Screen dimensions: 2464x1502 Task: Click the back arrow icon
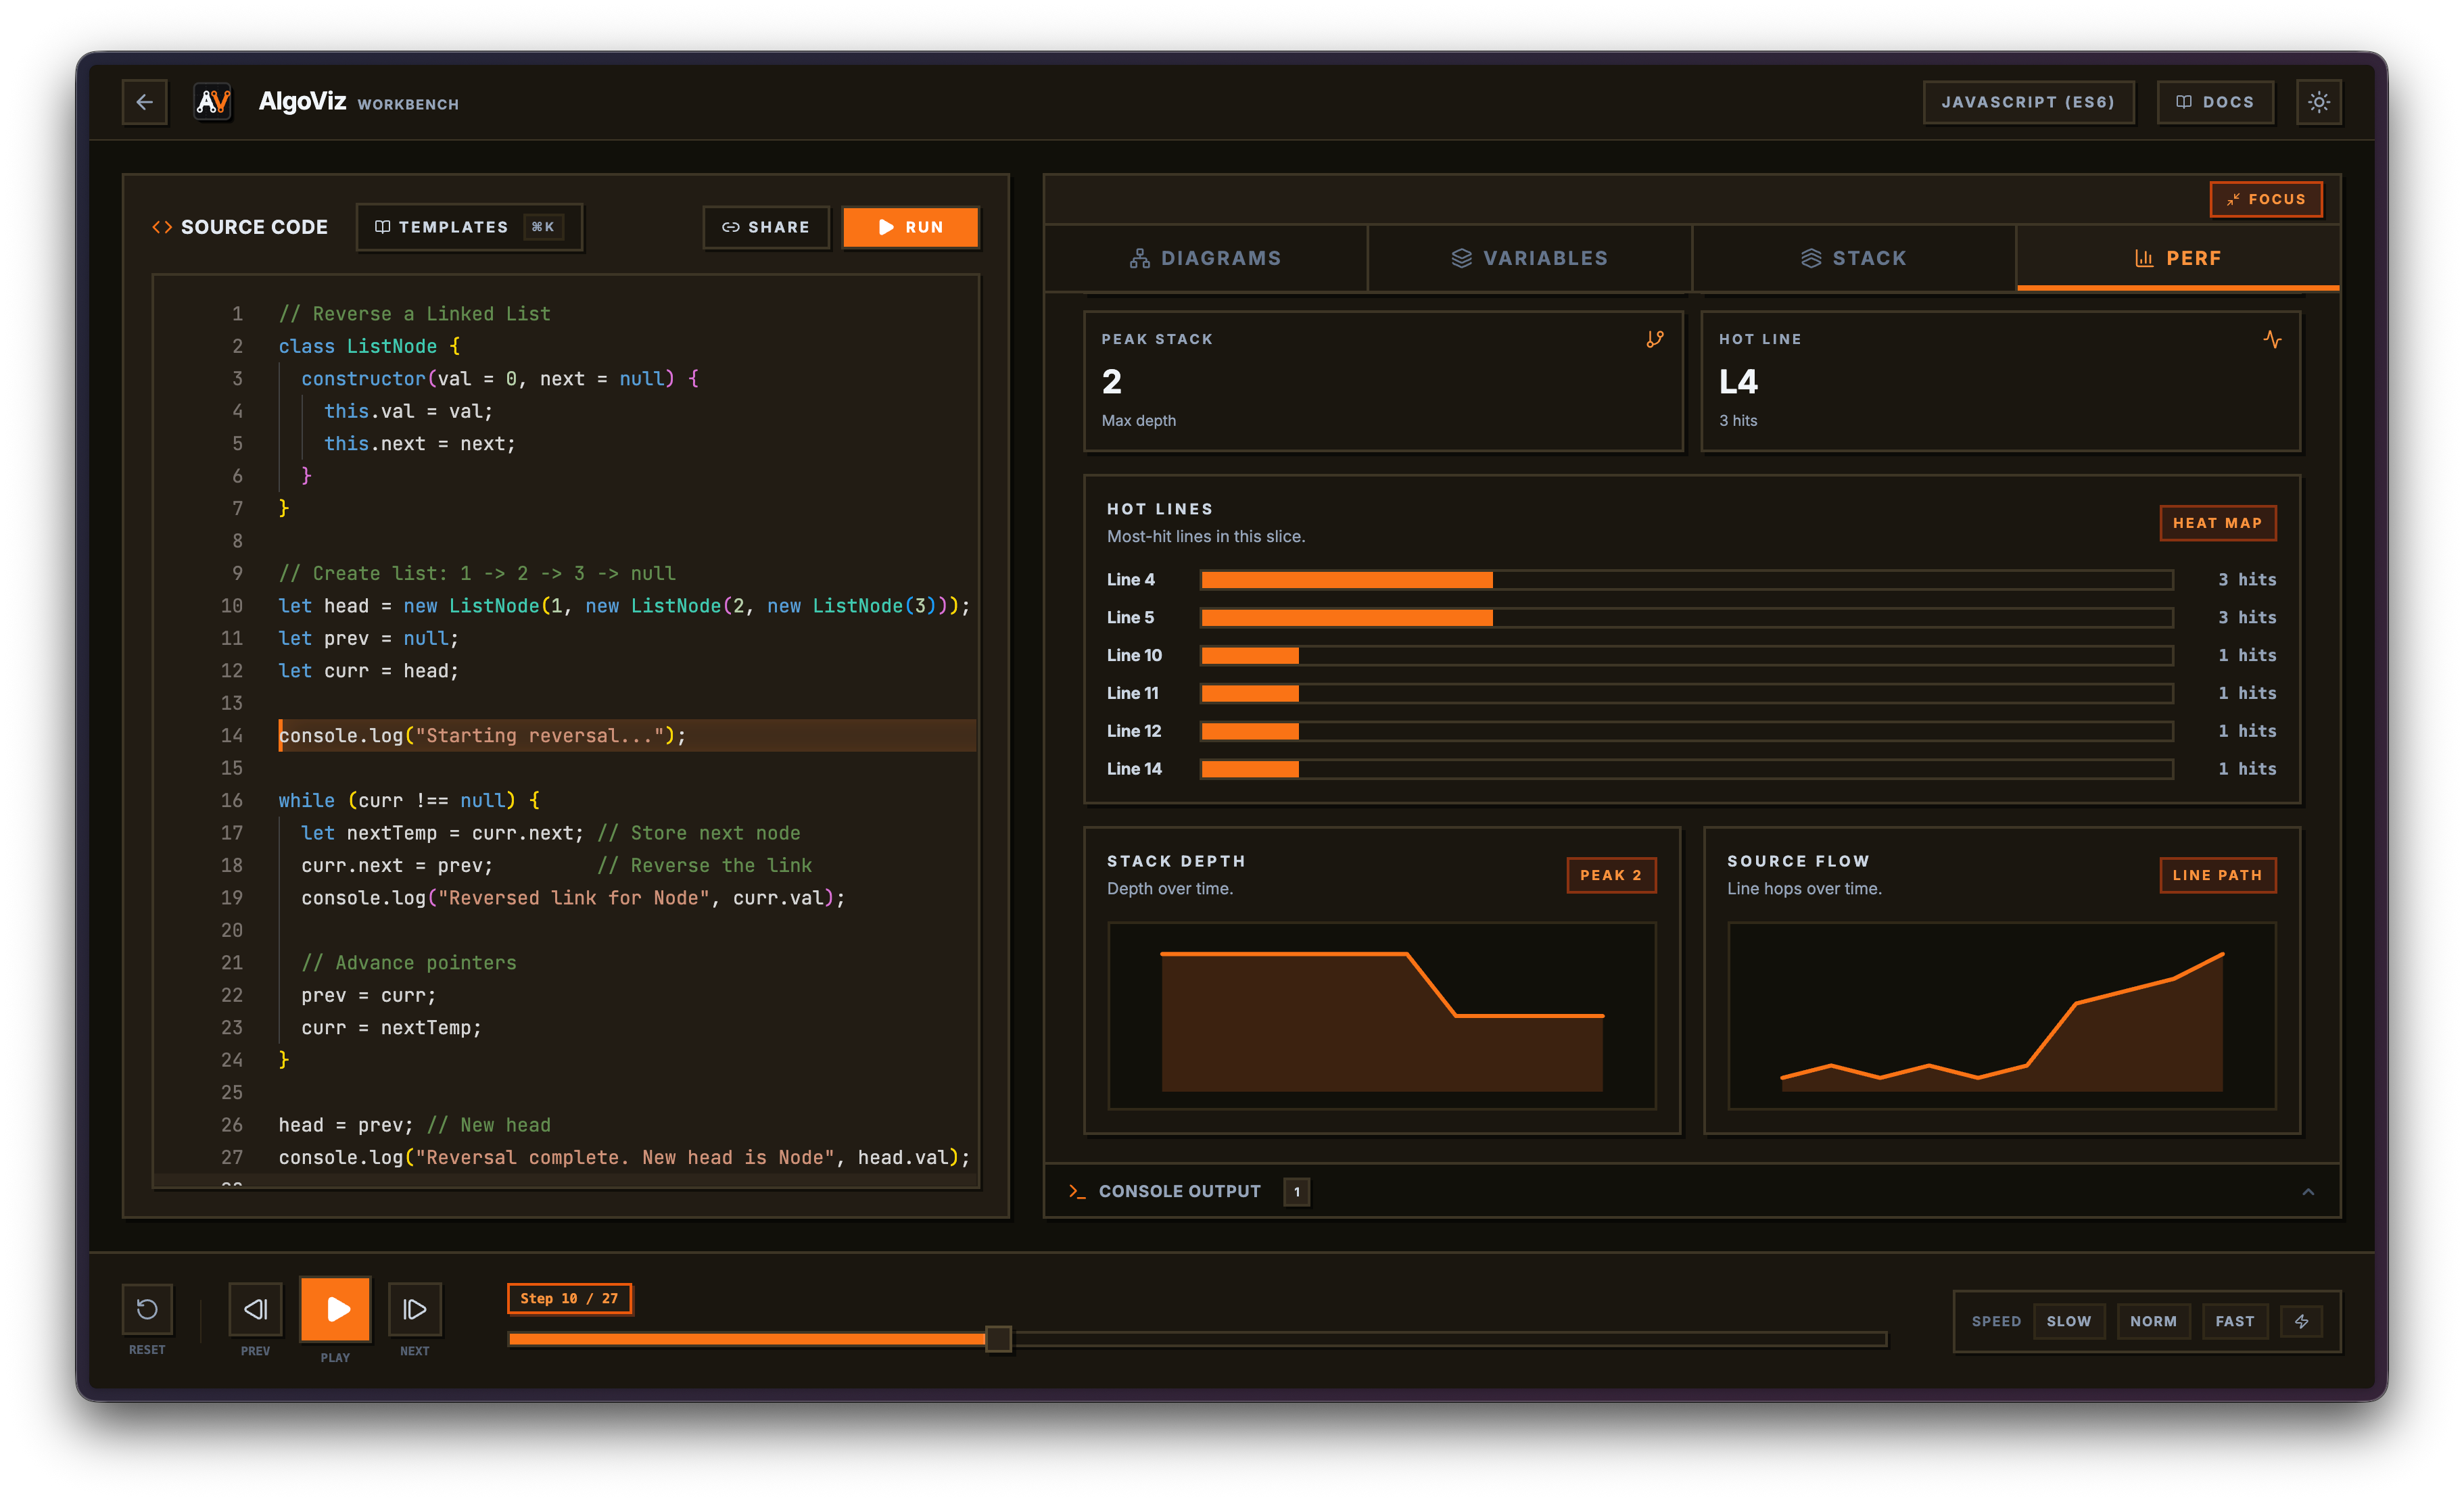[145, 102]
